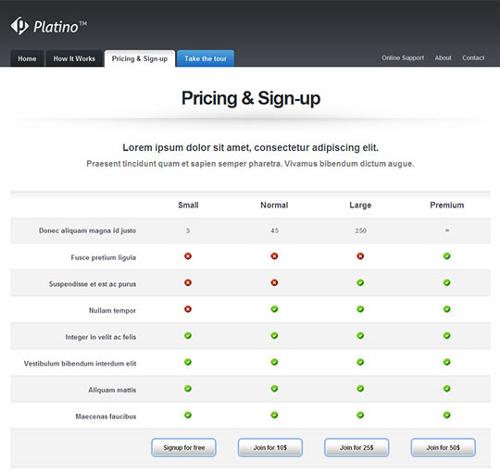The height and width of the screenshot is (472, 500).
Task: Click the value 45 under Normal
Action: pos(274,231)
